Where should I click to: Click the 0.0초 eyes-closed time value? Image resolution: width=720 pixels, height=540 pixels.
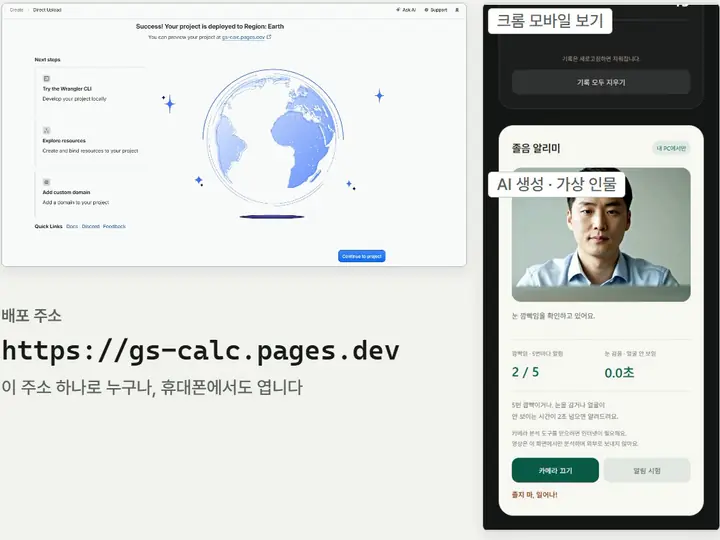click(x=619, y=372)
